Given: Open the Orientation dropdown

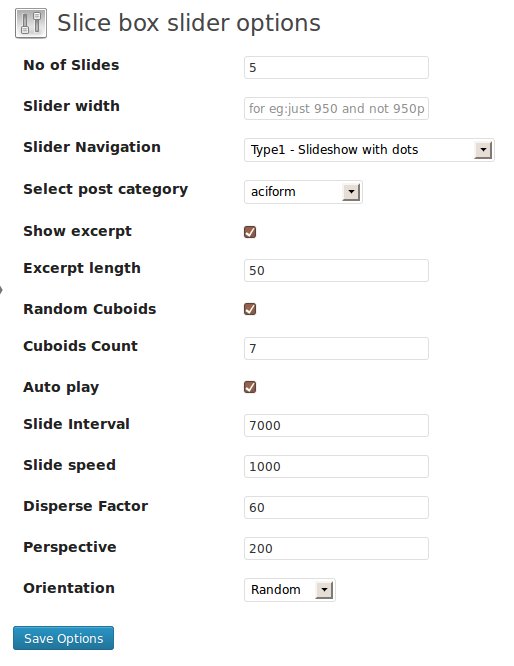Looking at the screenshot, I should (x=290, y=590).
